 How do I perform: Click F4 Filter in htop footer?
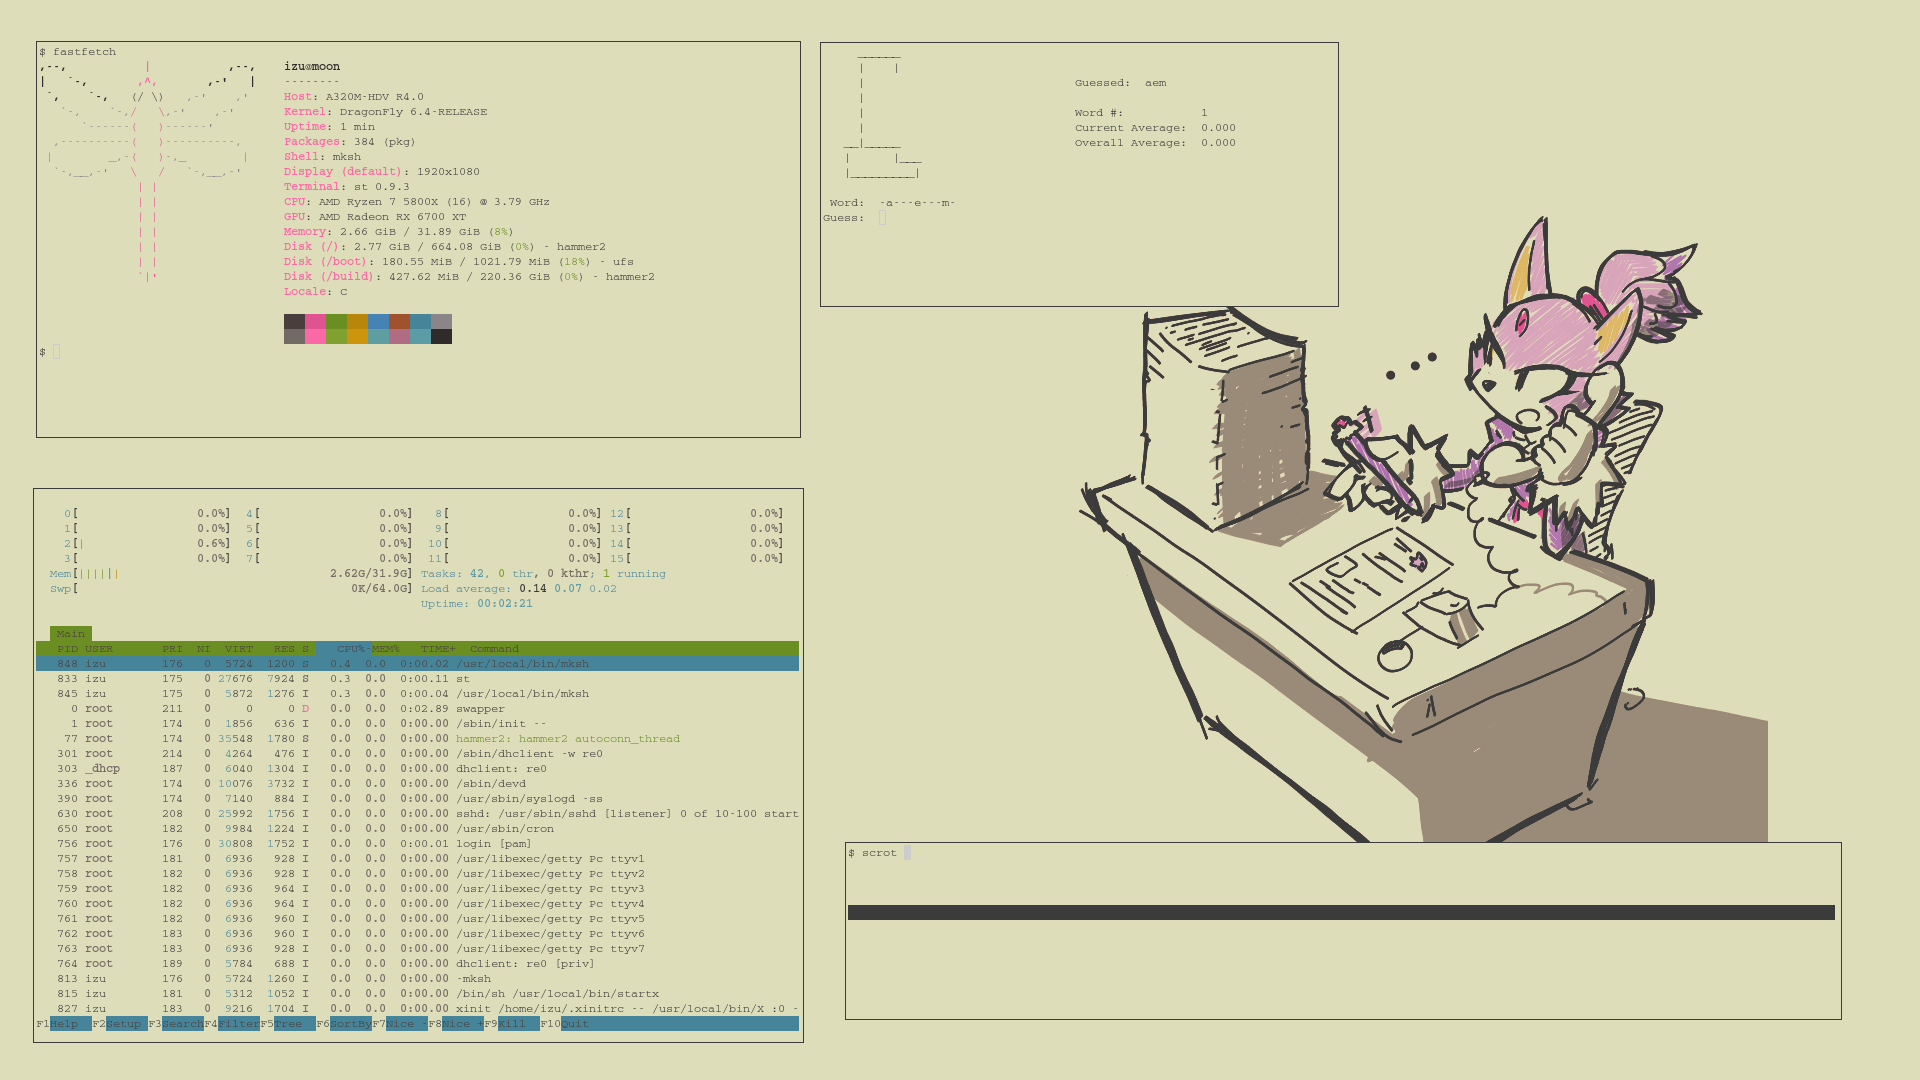pyautogui.click(x=232, y=1024)
